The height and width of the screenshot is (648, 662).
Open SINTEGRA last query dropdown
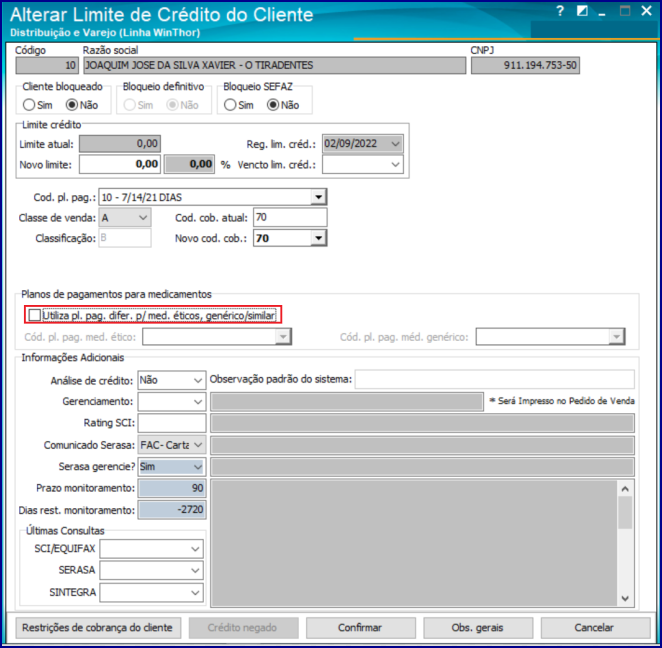click(x=195, y=592)
